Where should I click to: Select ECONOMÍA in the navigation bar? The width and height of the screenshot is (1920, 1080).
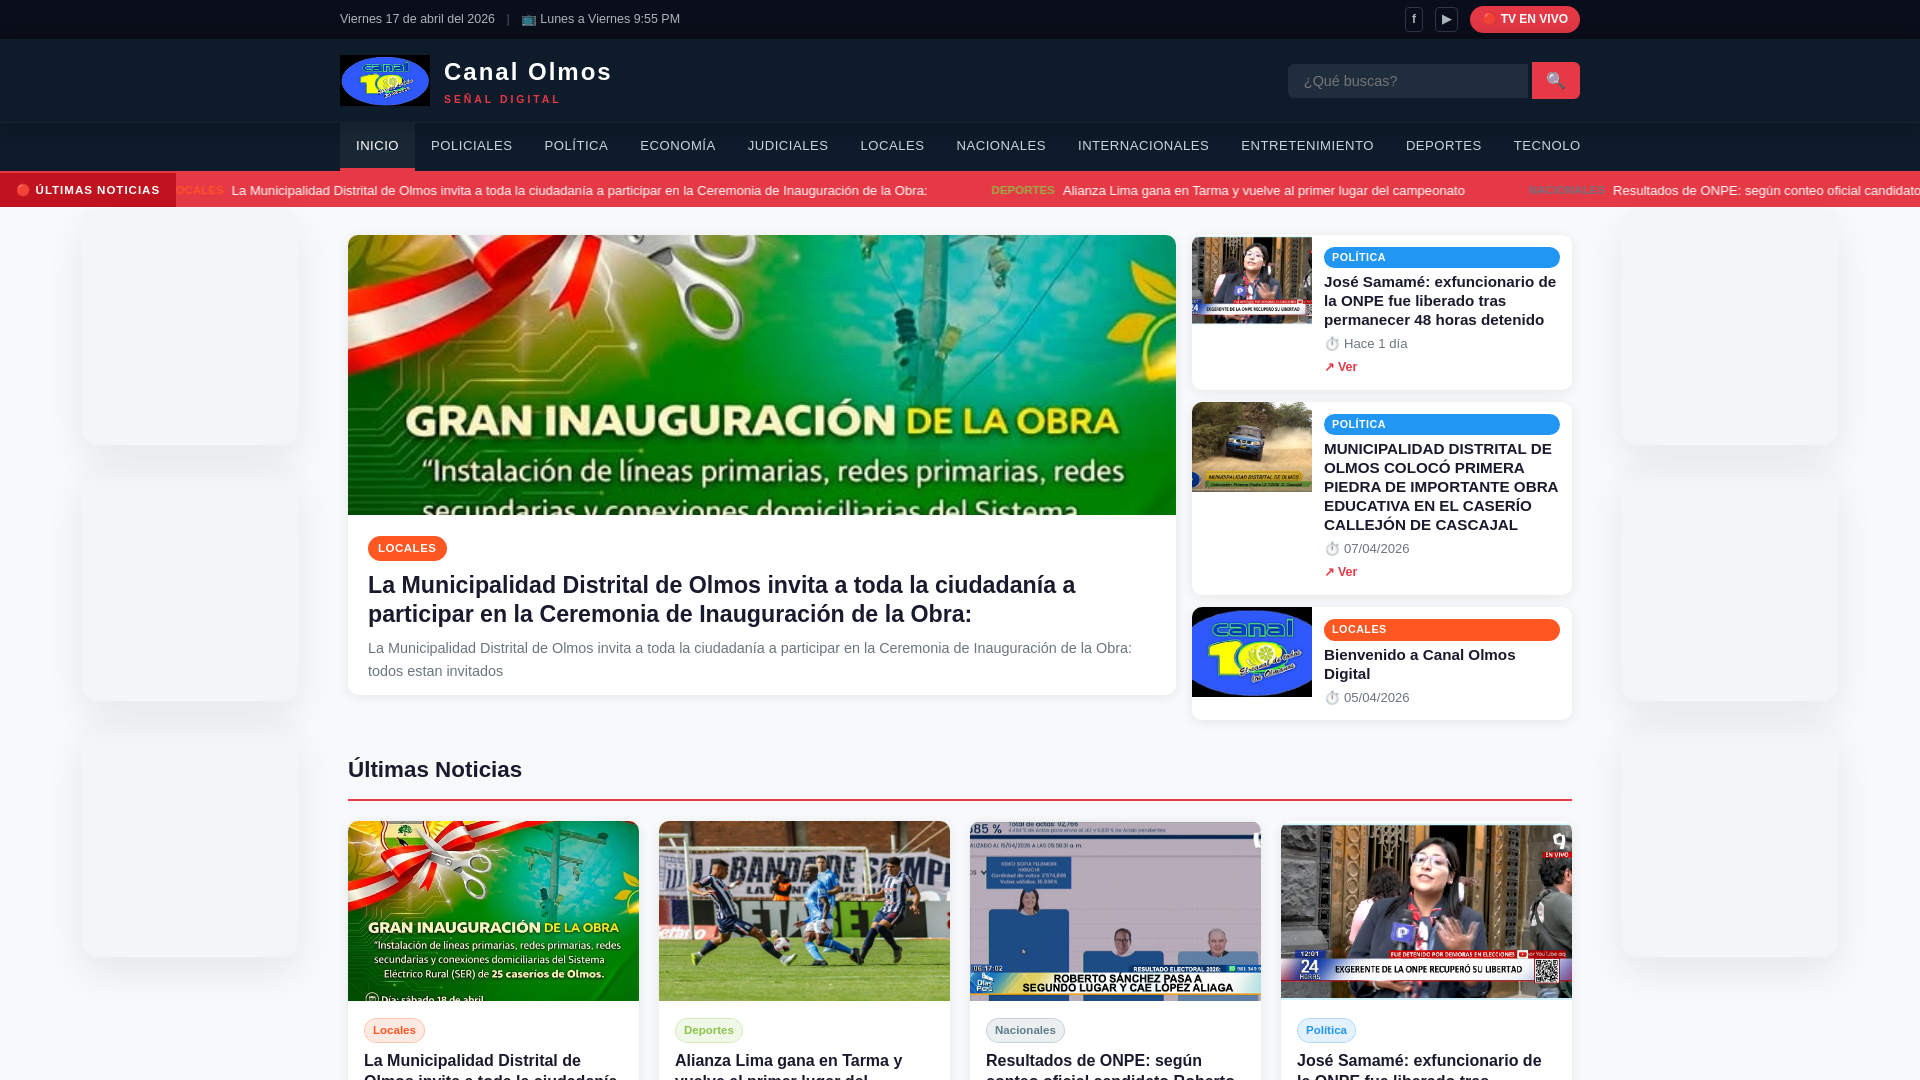tap(677, 146)
